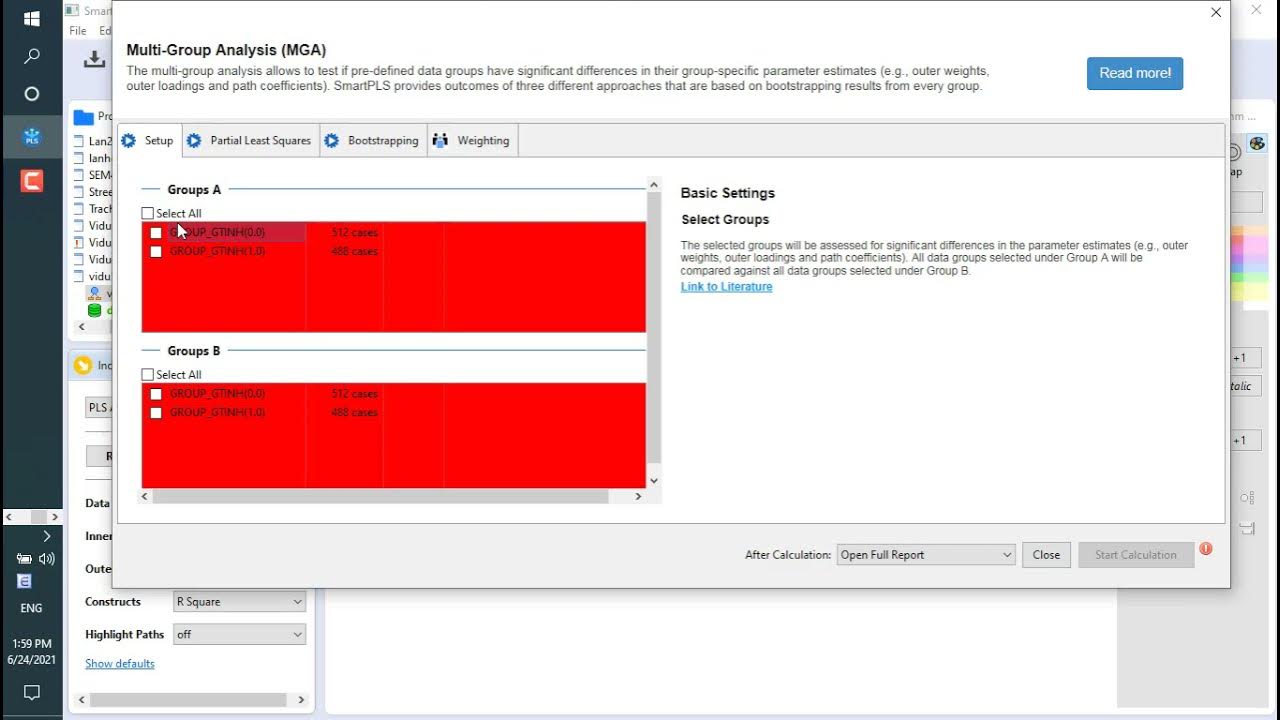Click the red warning icon beside Start Calculation
This screenshot has height=720, width=1280.
pos(1206,548)
